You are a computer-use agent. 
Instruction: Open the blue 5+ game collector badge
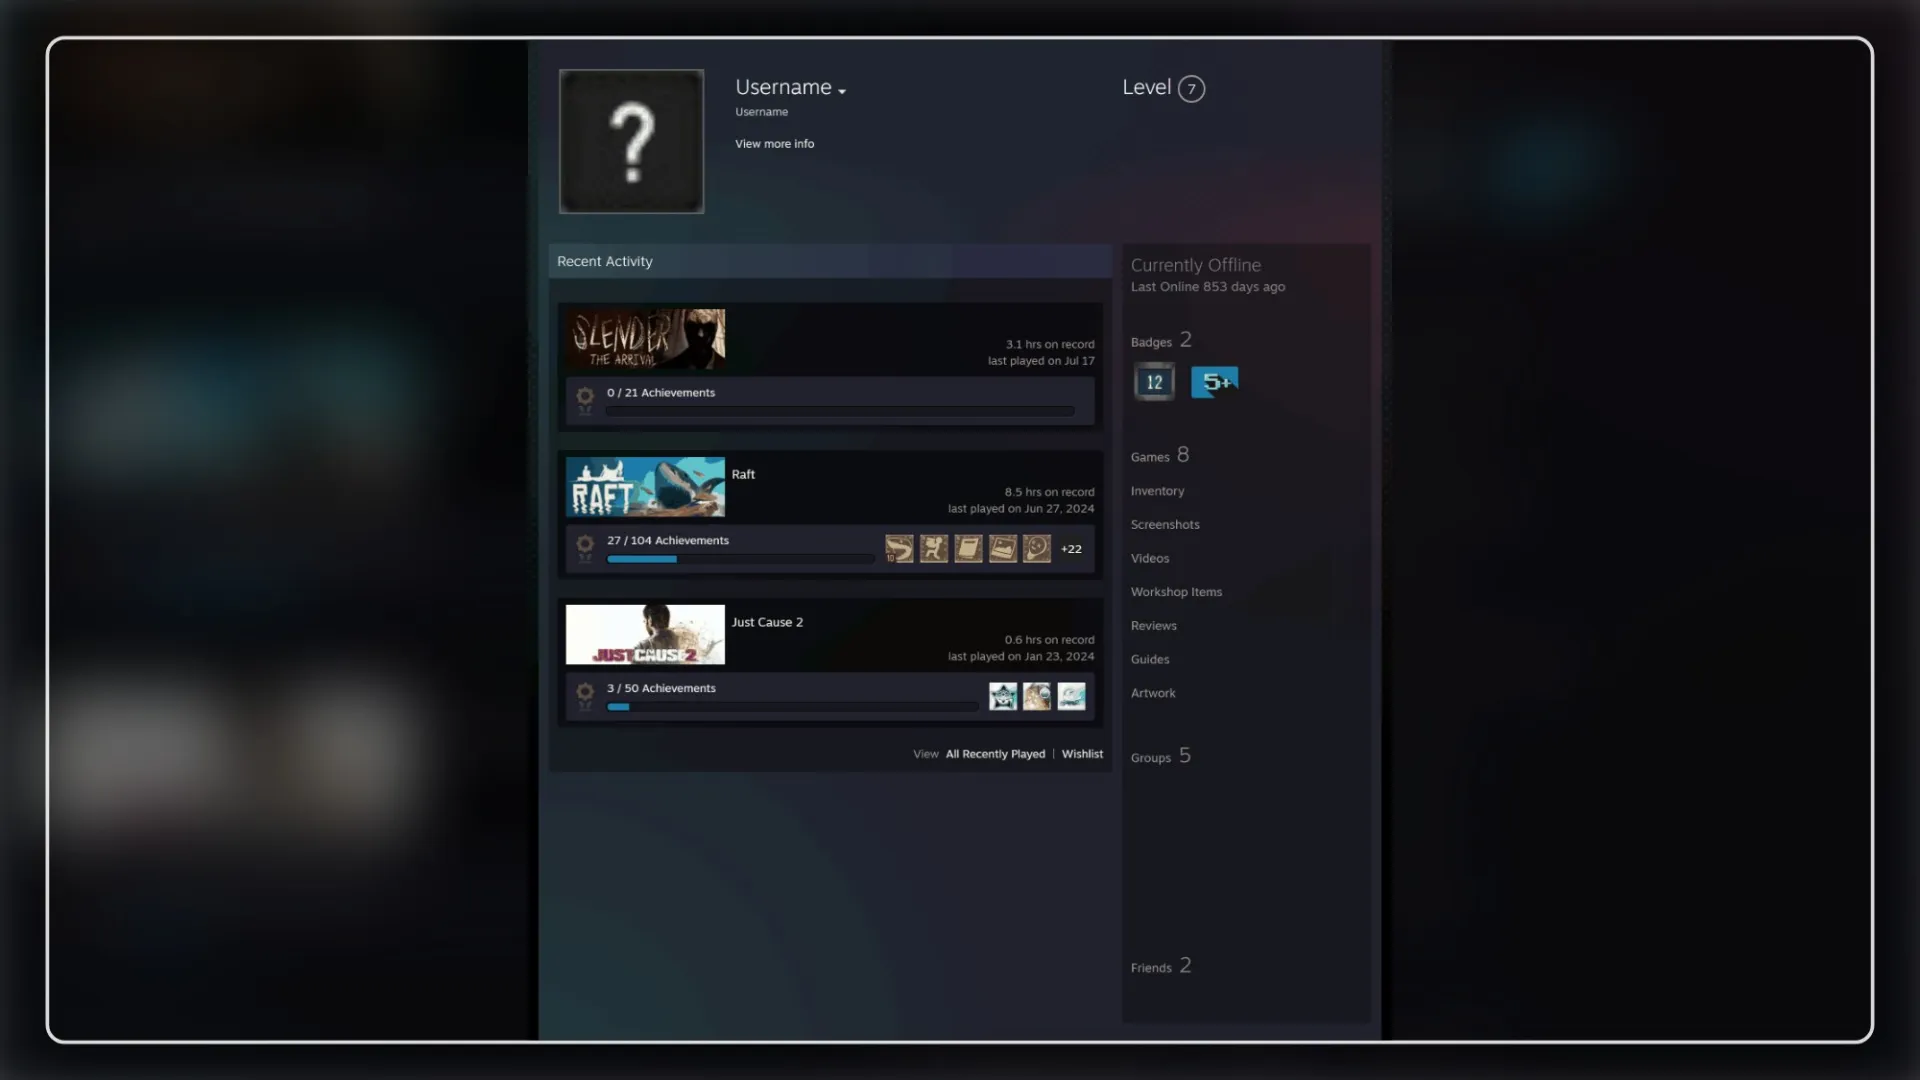pos(1215,382)
